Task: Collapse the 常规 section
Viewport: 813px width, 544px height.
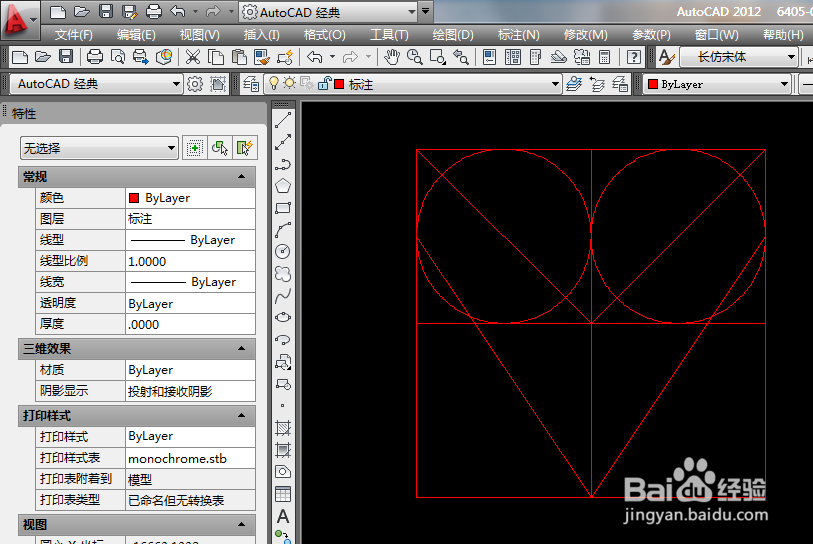Action: [242, 177]
